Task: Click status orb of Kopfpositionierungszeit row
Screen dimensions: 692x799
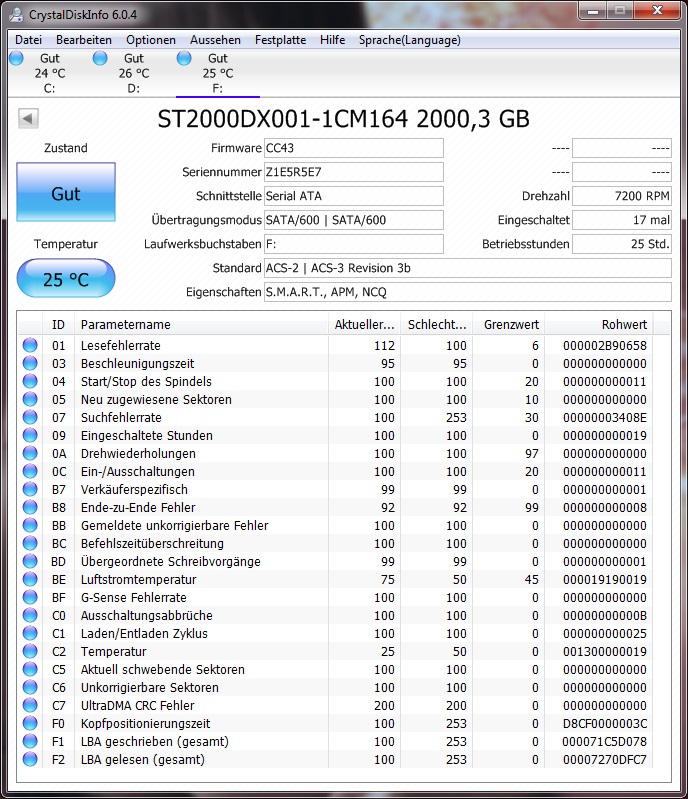Action: [30, 723]
